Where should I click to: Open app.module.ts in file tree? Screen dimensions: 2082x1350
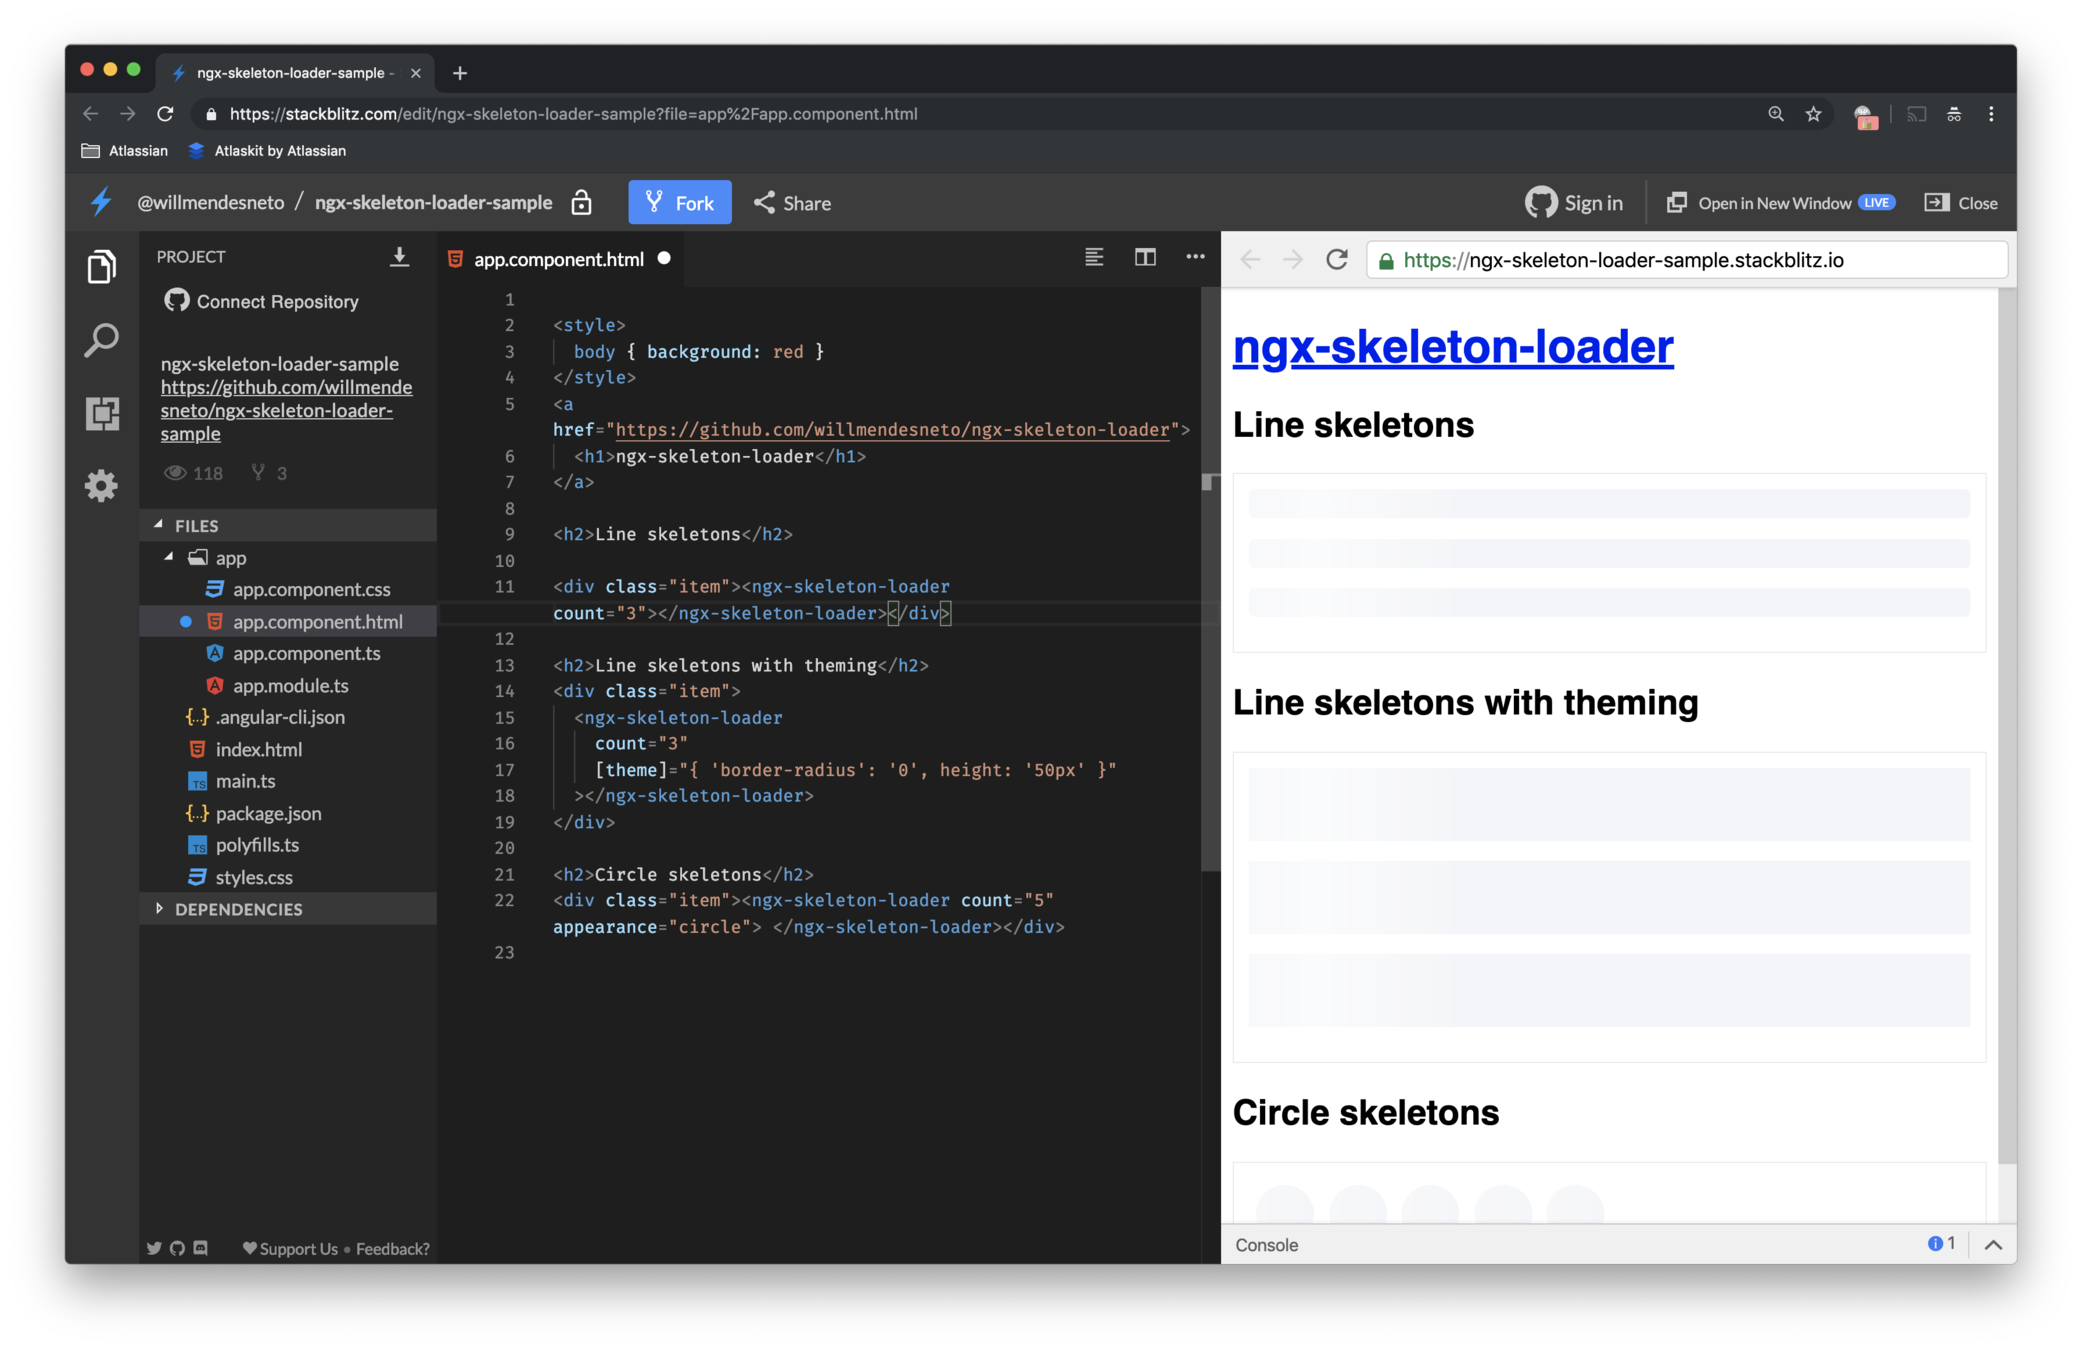pyautogui.click(x=290, y=686)
